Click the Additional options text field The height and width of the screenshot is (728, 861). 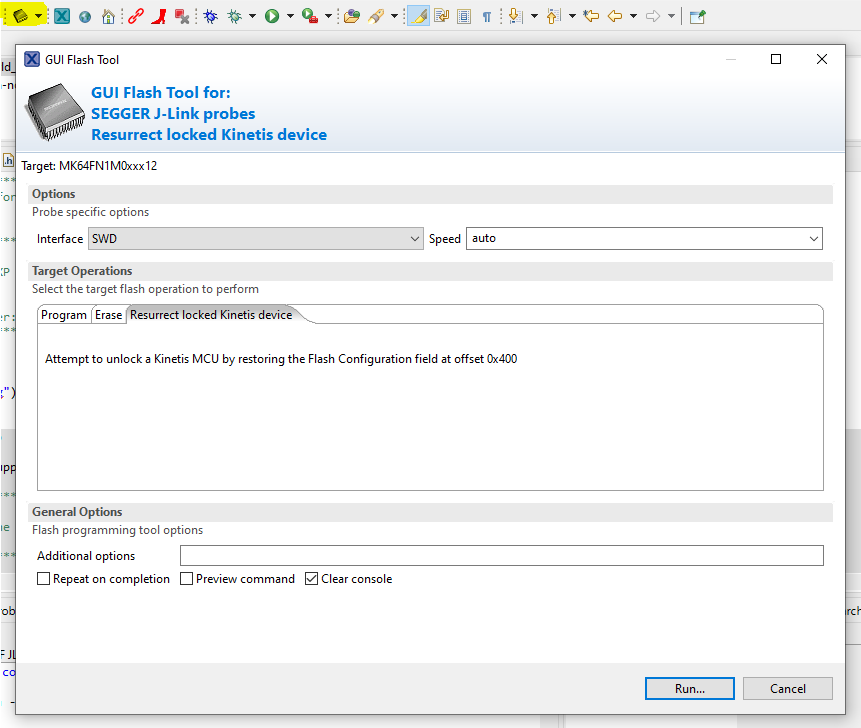coord(502,556)
